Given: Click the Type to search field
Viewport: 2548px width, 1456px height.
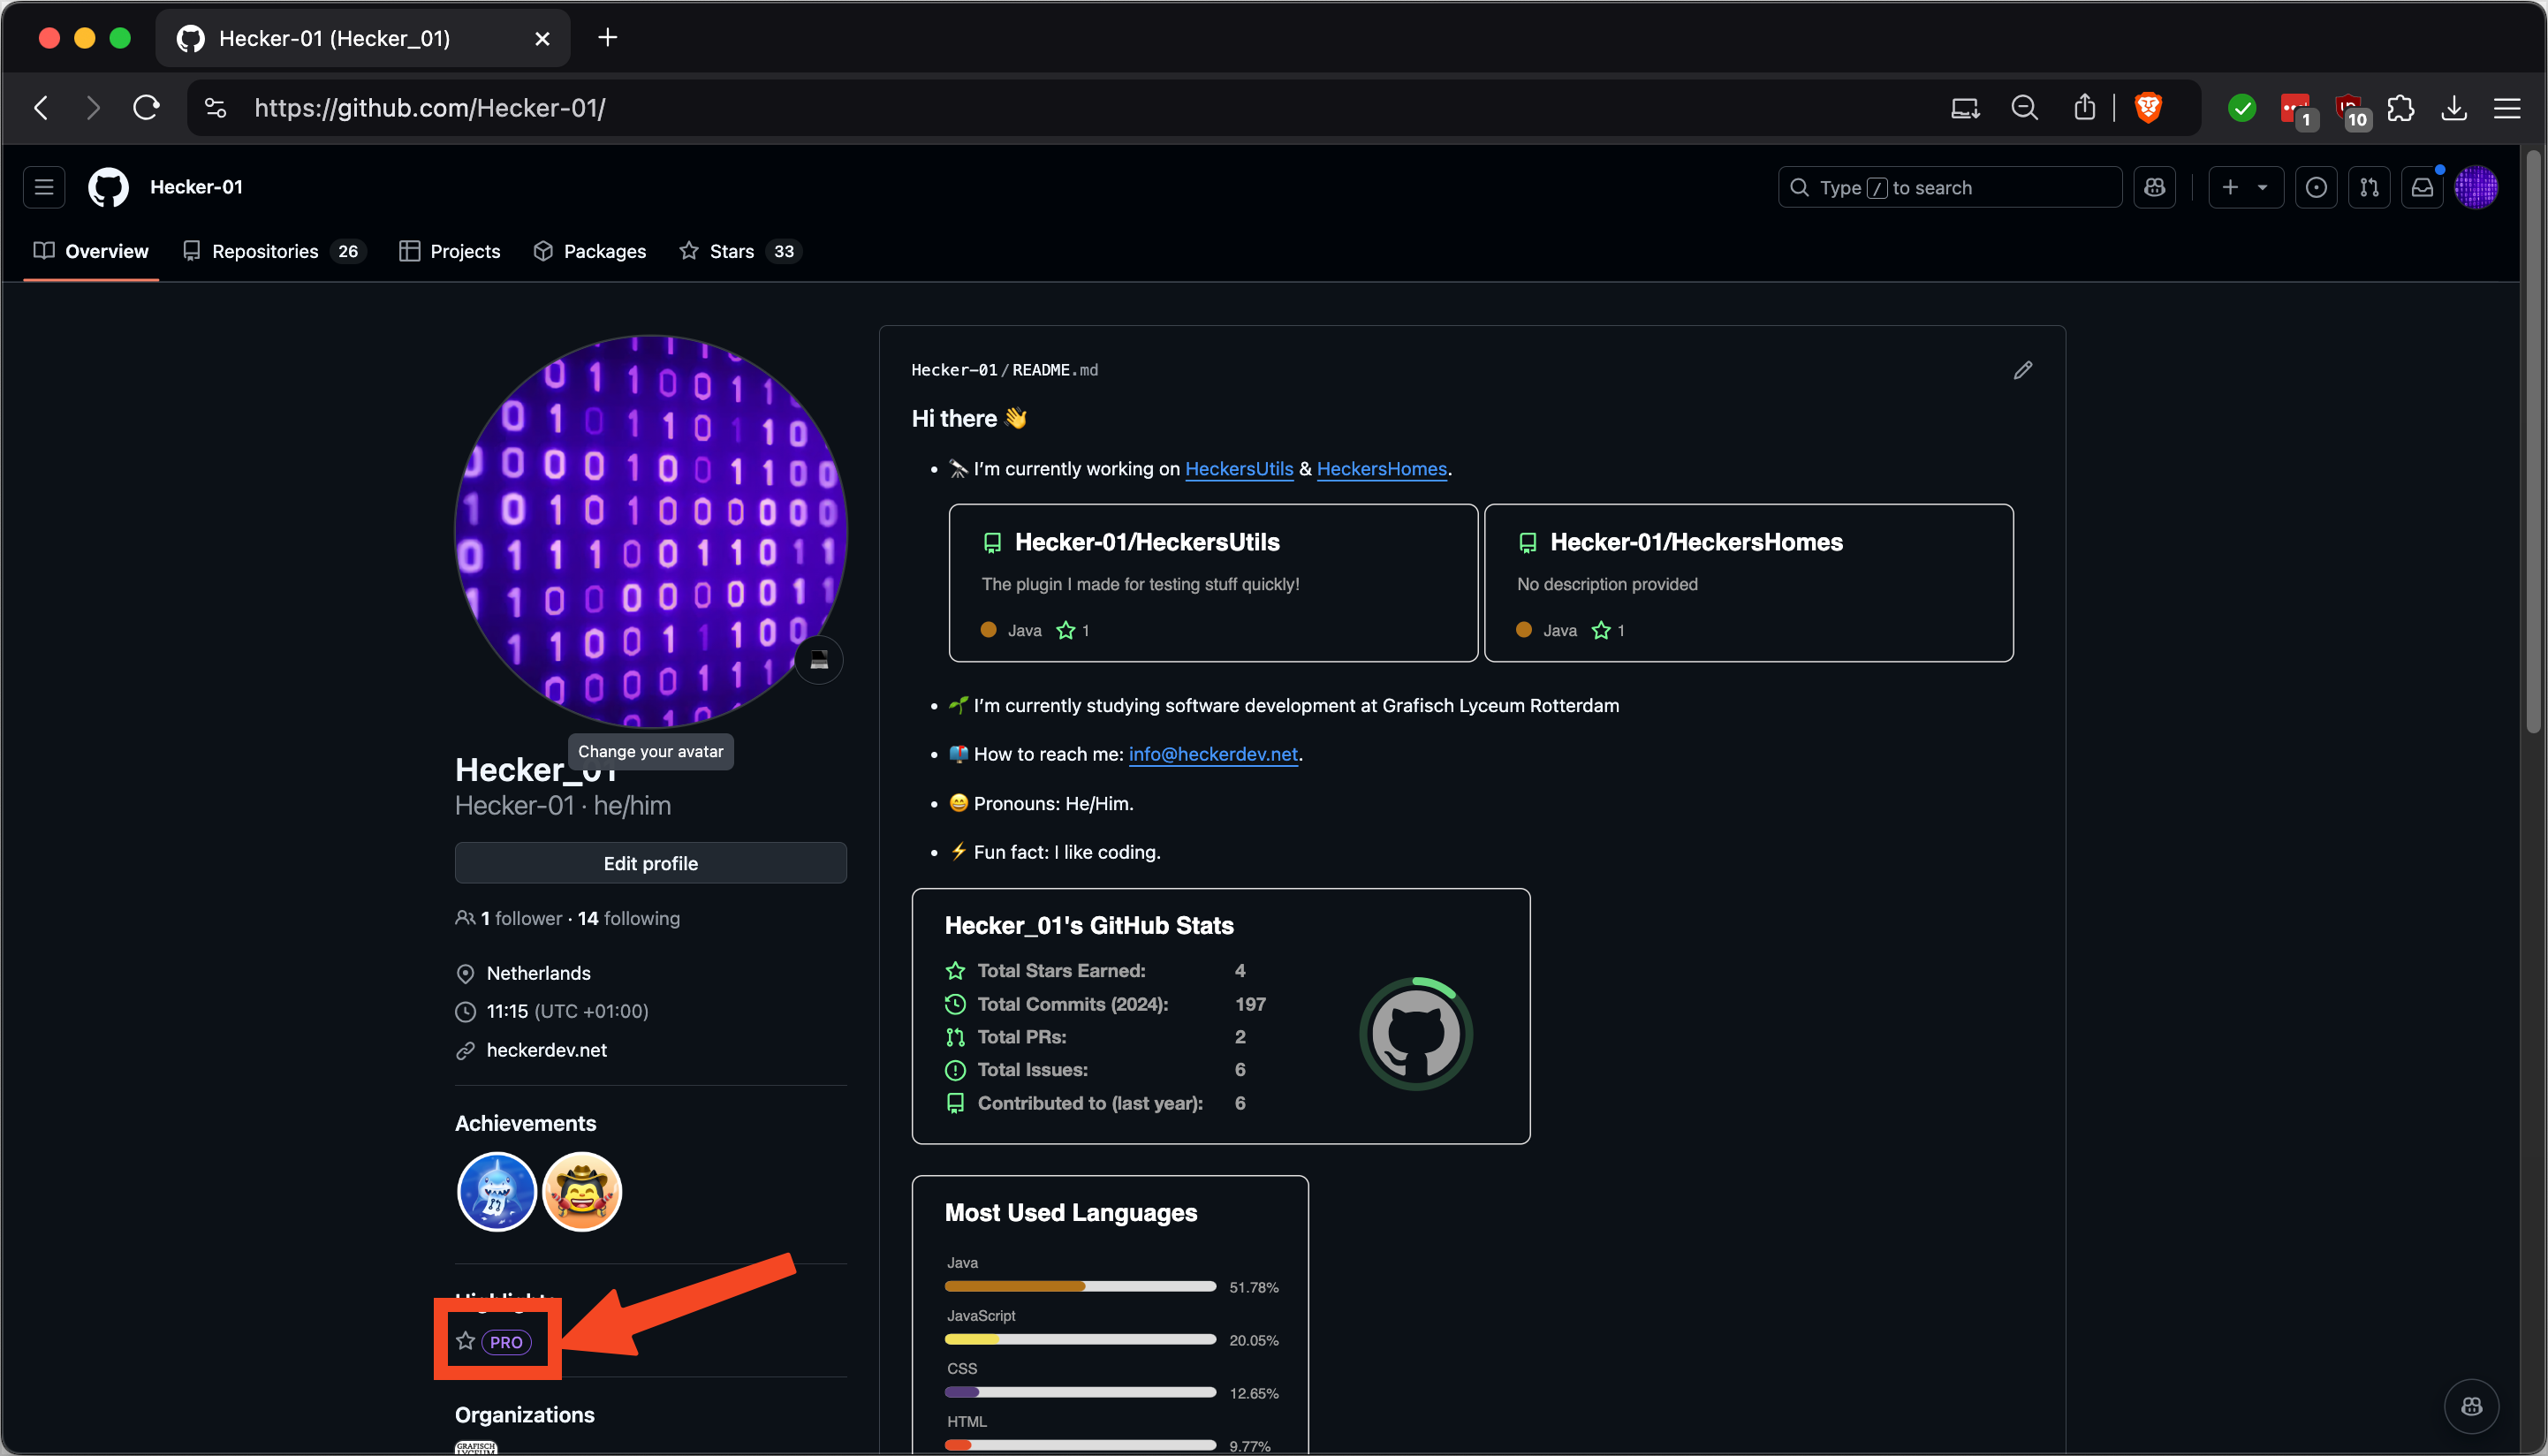Looking at the screenshot, I should (x=1950, y=187).
